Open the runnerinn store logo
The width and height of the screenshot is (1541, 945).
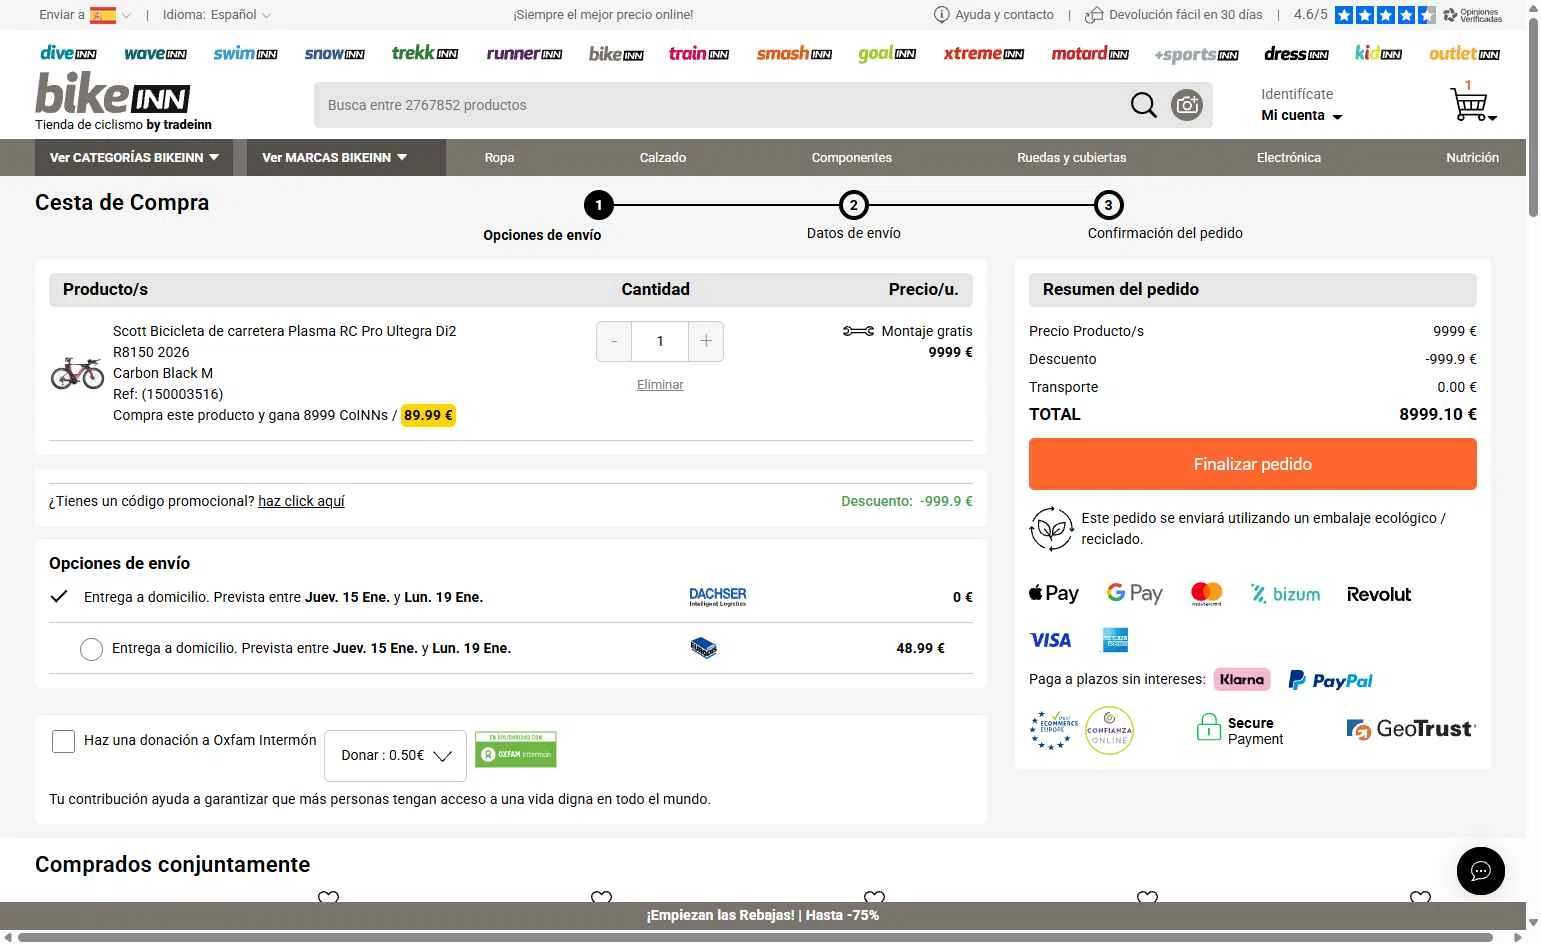[524, 53]
